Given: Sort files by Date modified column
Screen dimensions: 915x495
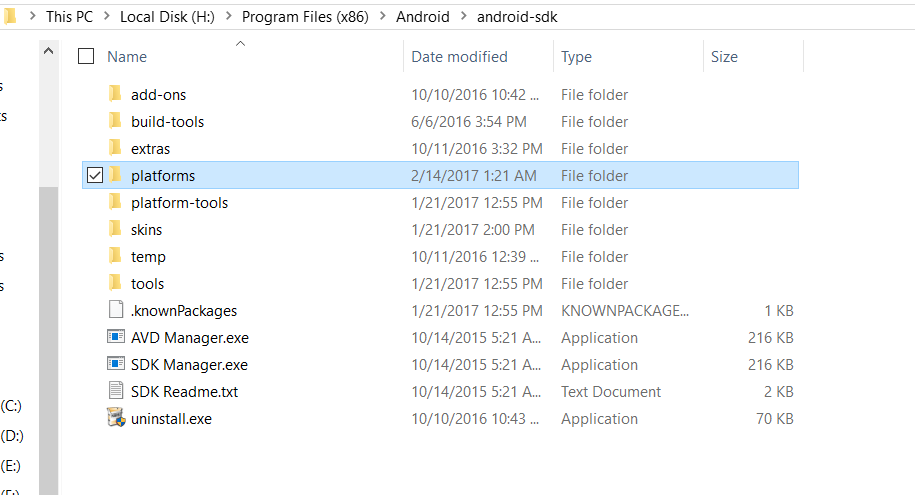Looking at the screenshot, I should 459,57.
